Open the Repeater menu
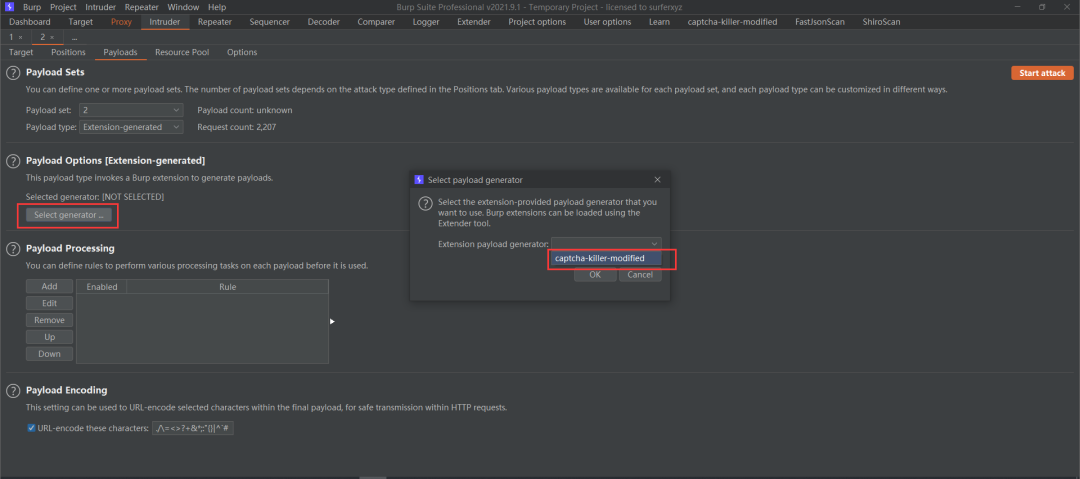Viewport: 1080px width, 479px height. (141, 7)
